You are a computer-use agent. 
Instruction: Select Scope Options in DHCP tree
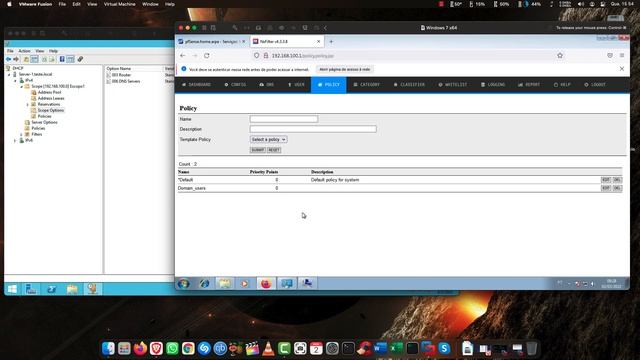pyautogui.click(x=51, y=110)
